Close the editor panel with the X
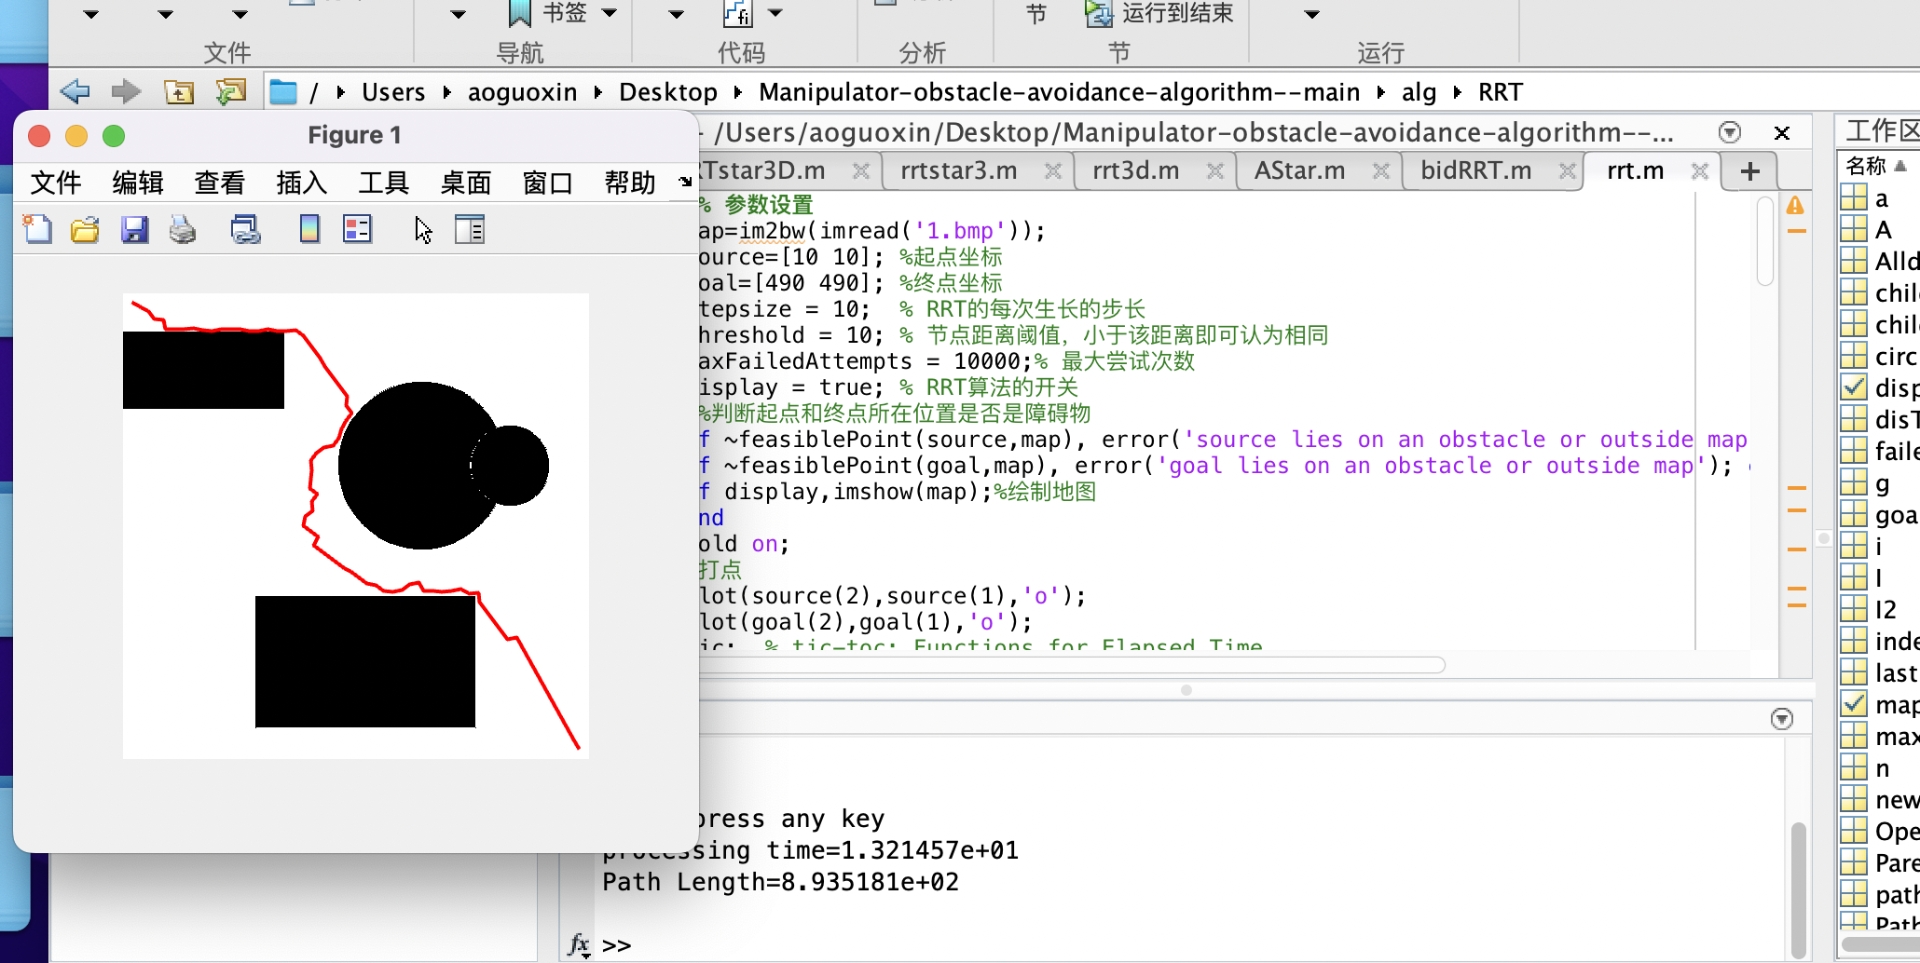Screen dimensions: 1920x963 pos(1782,132)
